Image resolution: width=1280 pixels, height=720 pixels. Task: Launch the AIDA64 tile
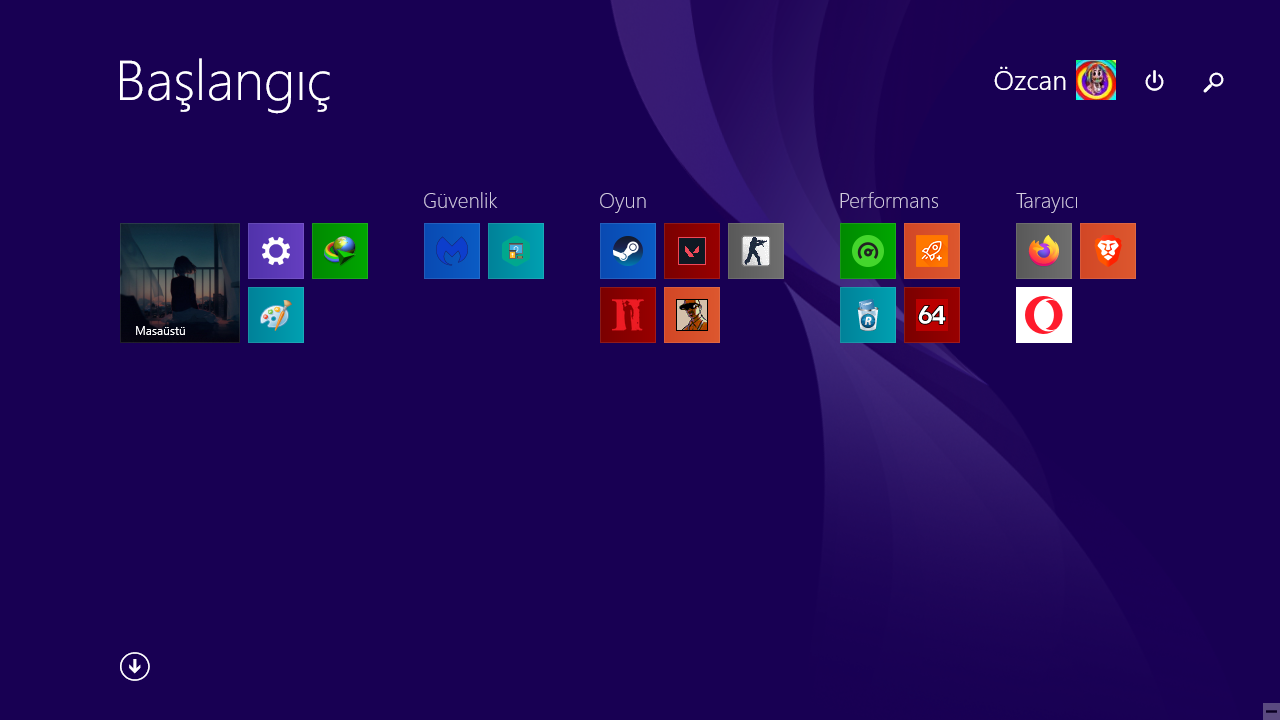(932, 315)
